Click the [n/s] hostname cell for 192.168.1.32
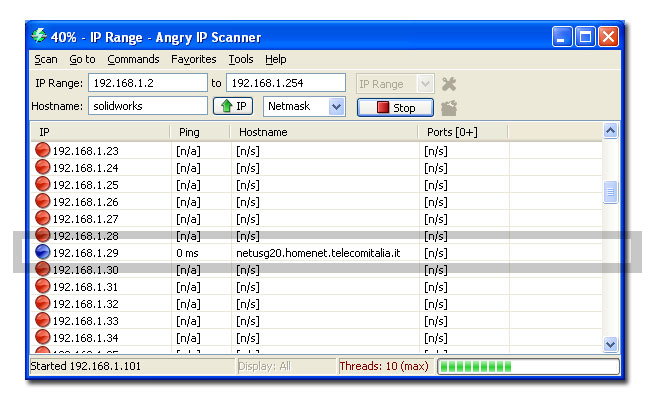 click(x=248, y=304)
